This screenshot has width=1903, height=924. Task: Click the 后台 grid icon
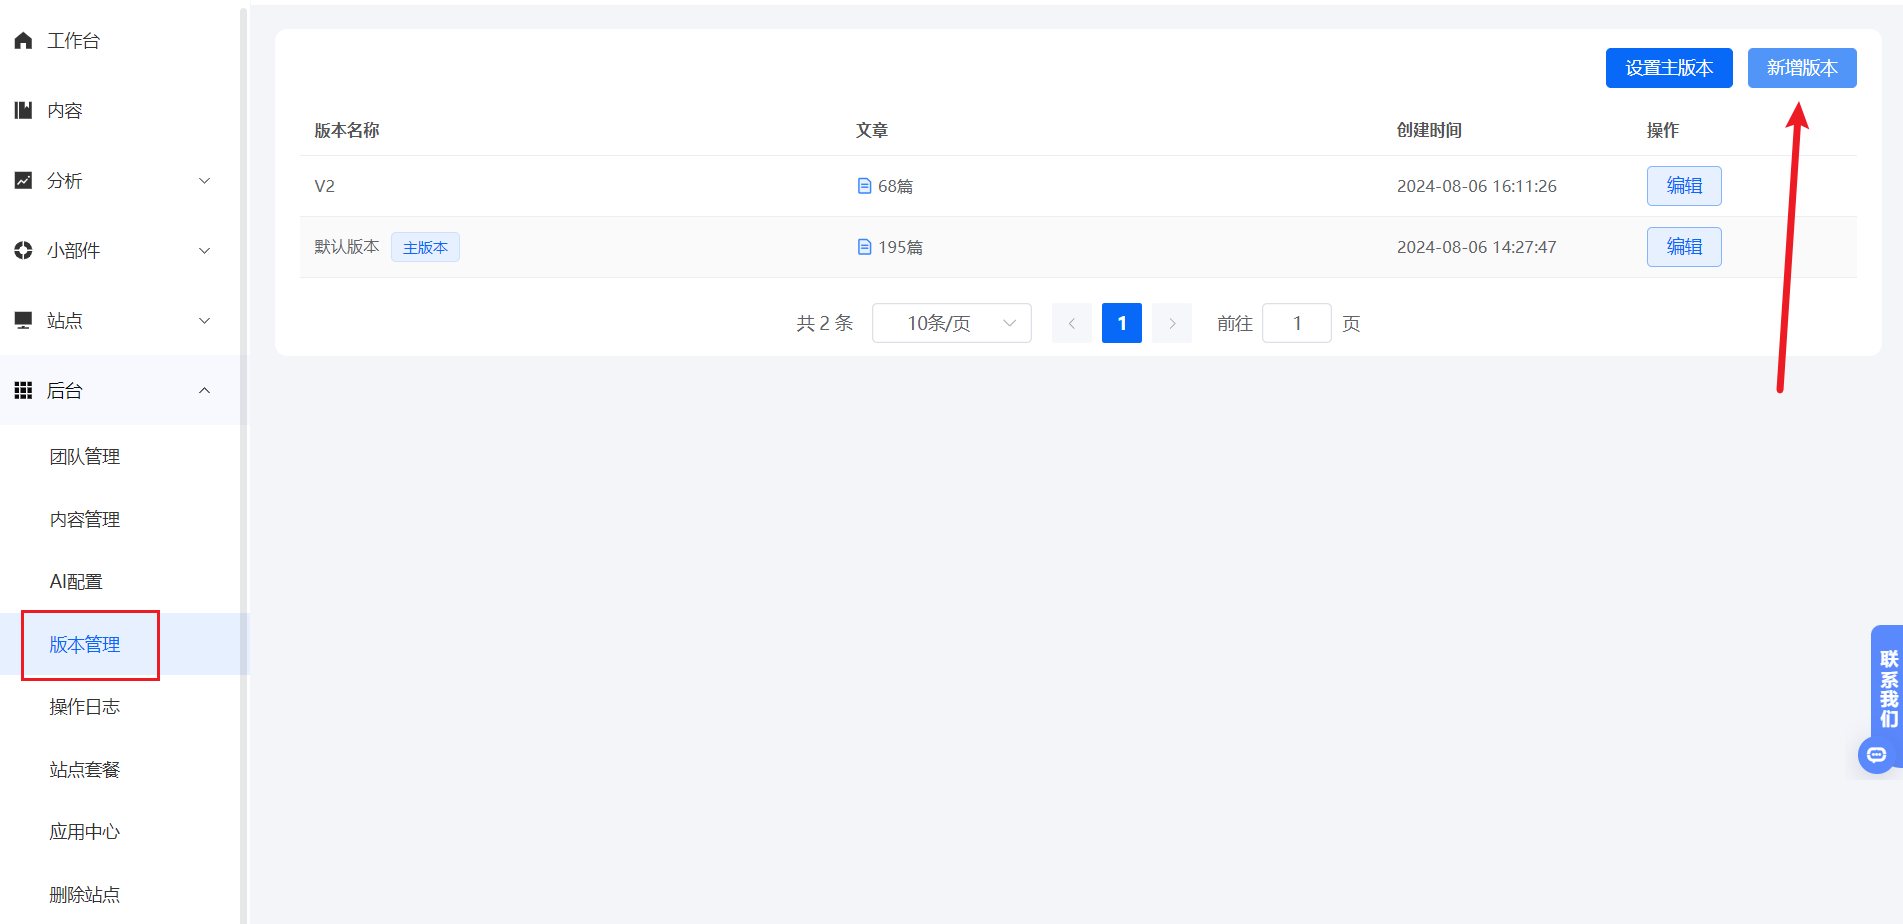pos(23,390)
